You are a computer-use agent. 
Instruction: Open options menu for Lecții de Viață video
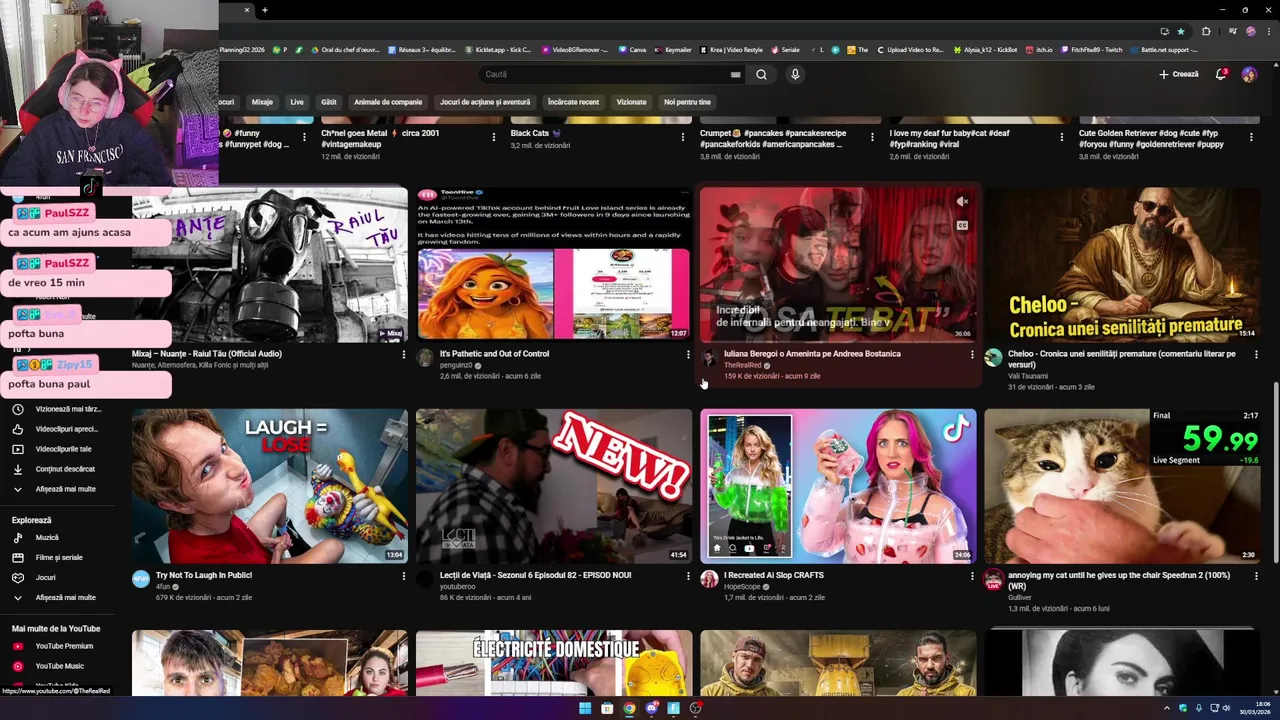[688, 576]
